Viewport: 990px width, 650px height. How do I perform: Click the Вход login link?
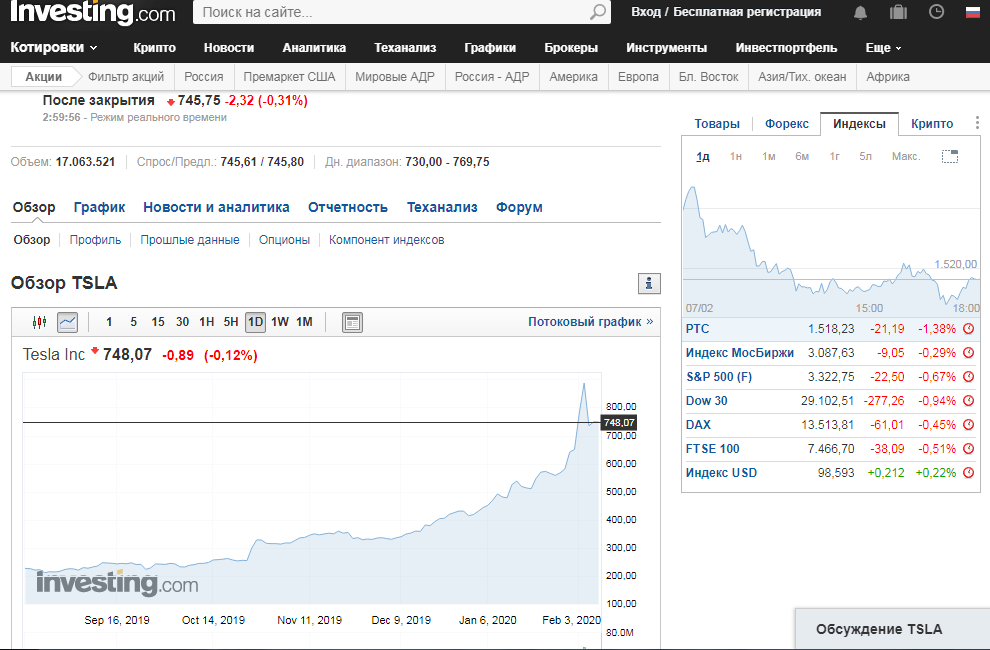646,12
